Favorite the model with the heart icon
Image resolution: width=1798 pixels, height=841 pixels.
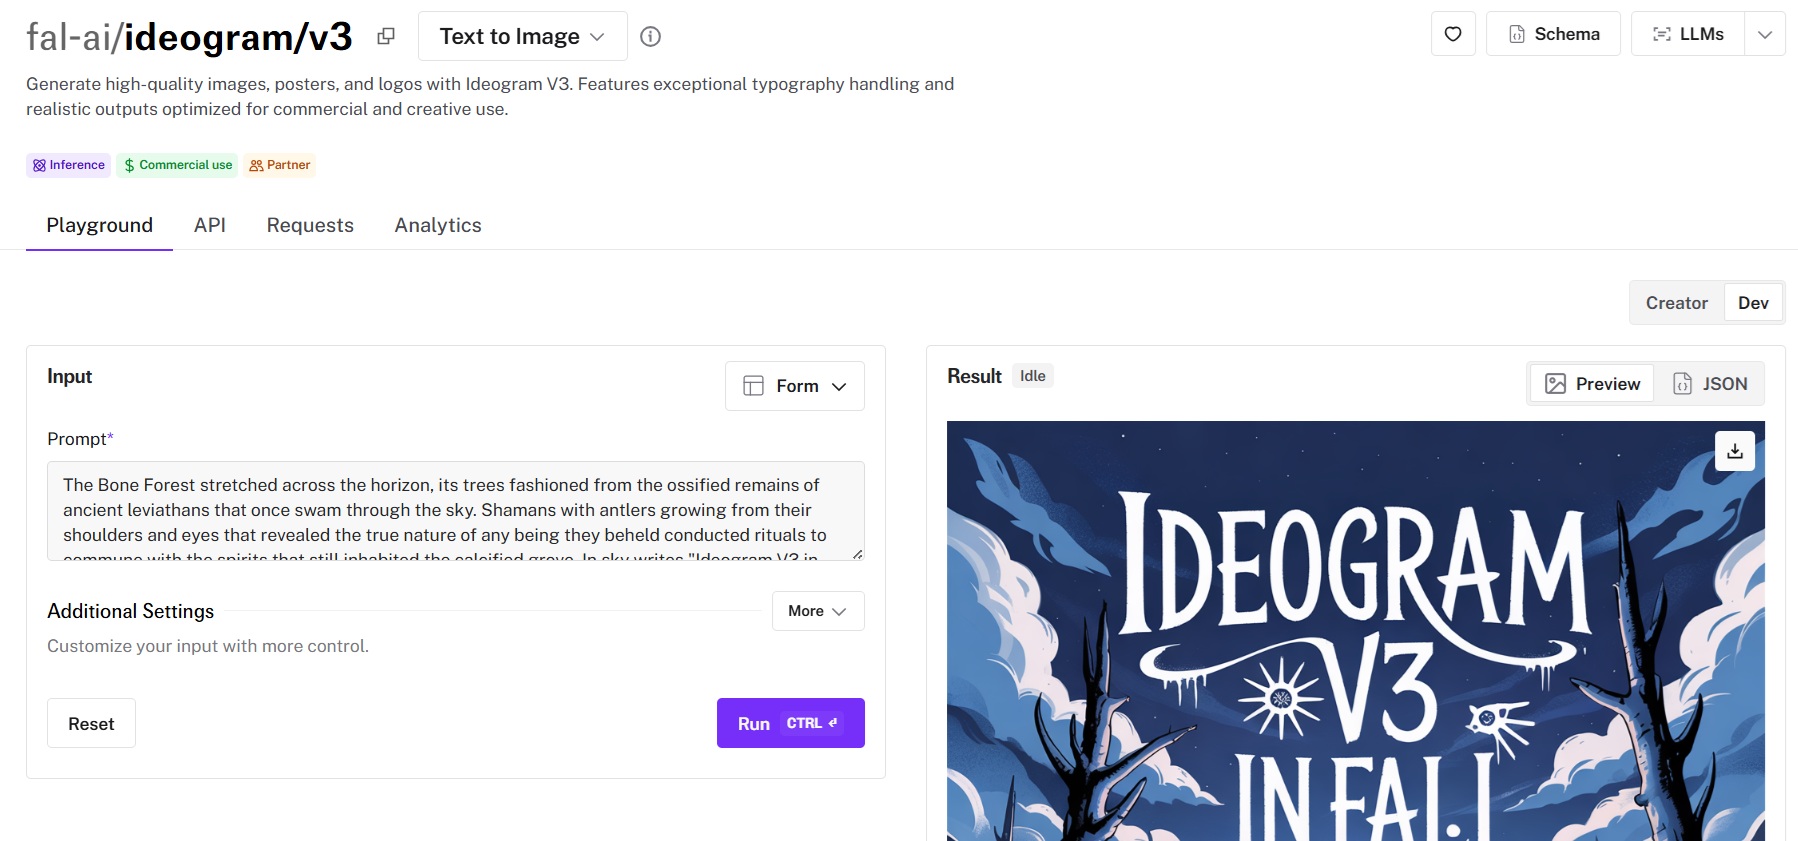pos(1453,34)
